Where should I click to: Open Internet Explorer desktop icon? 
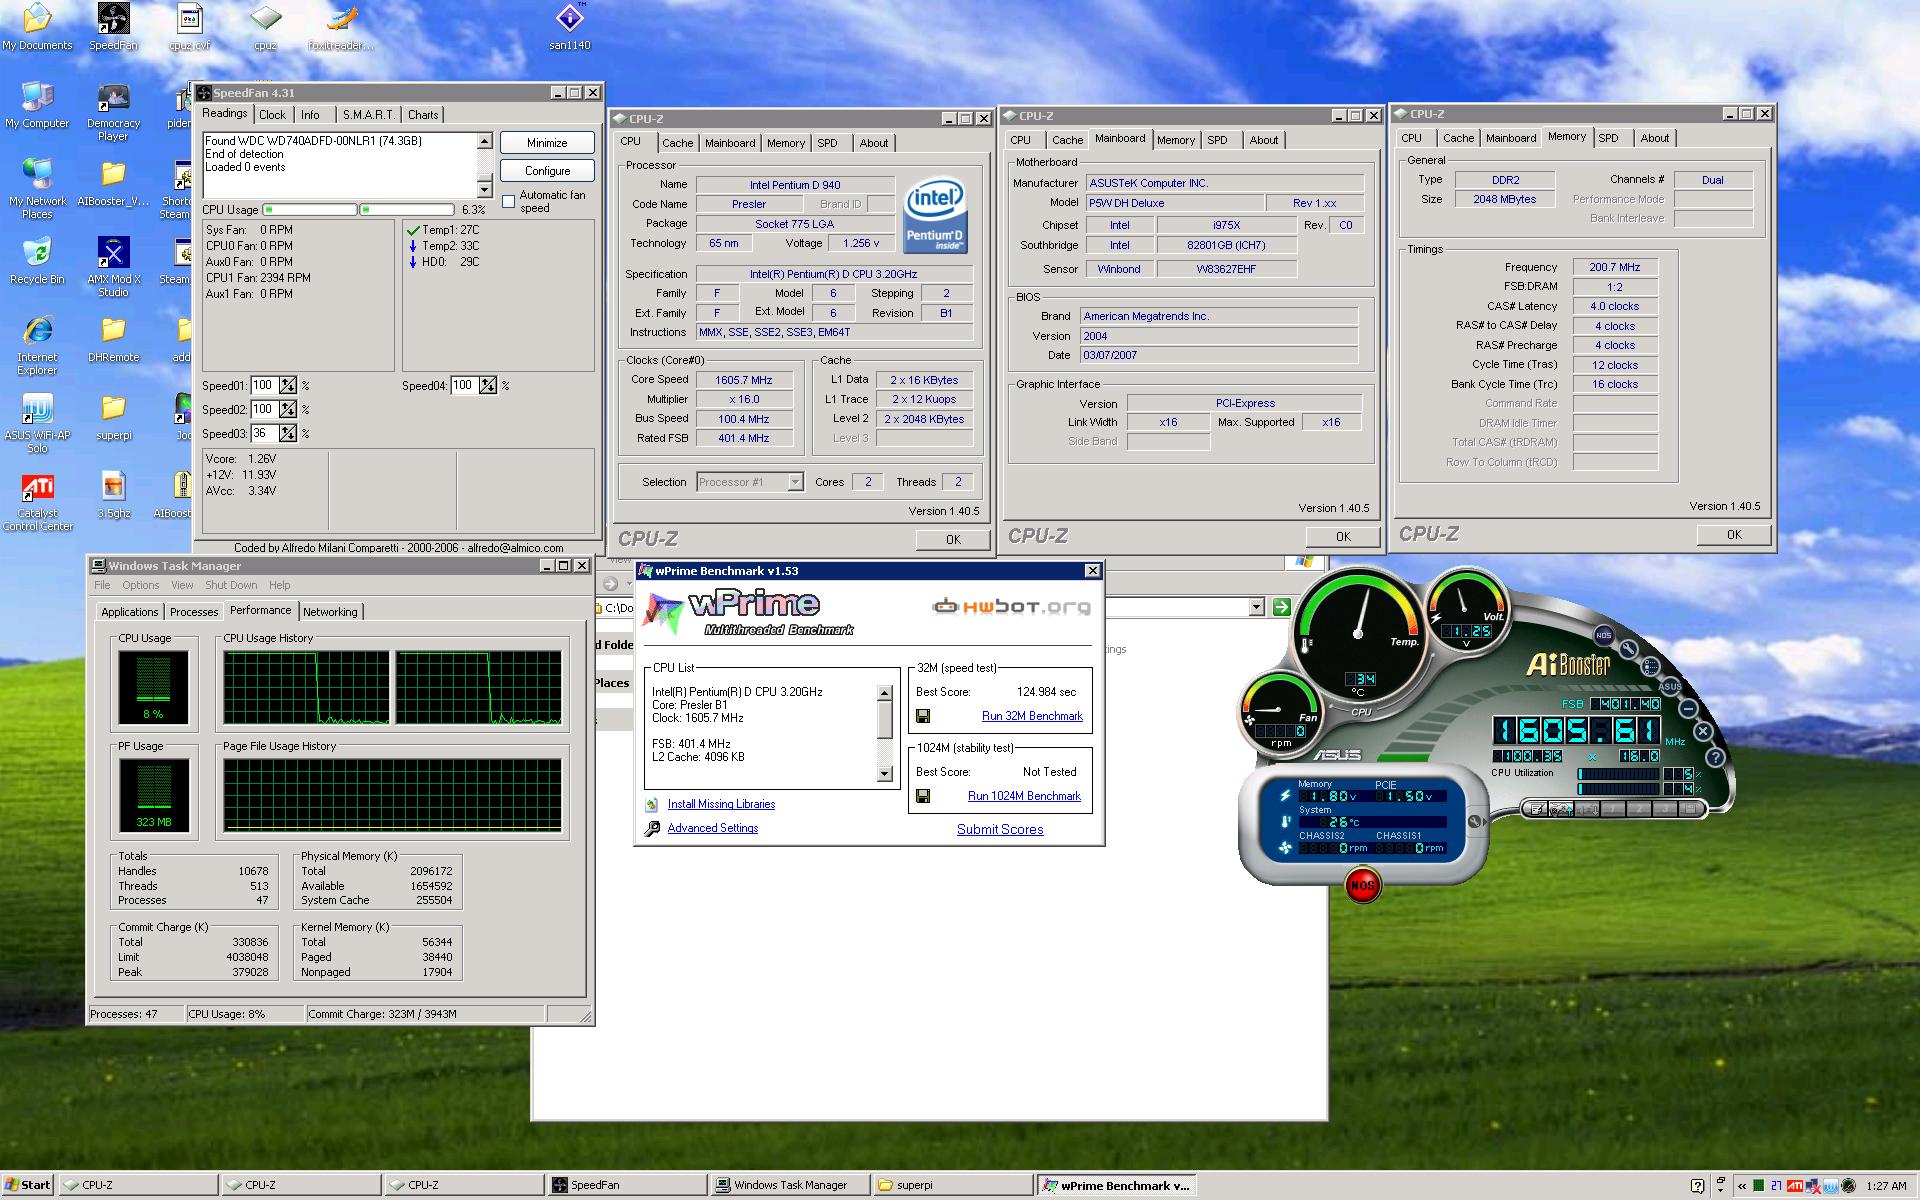tap(37, 345)
